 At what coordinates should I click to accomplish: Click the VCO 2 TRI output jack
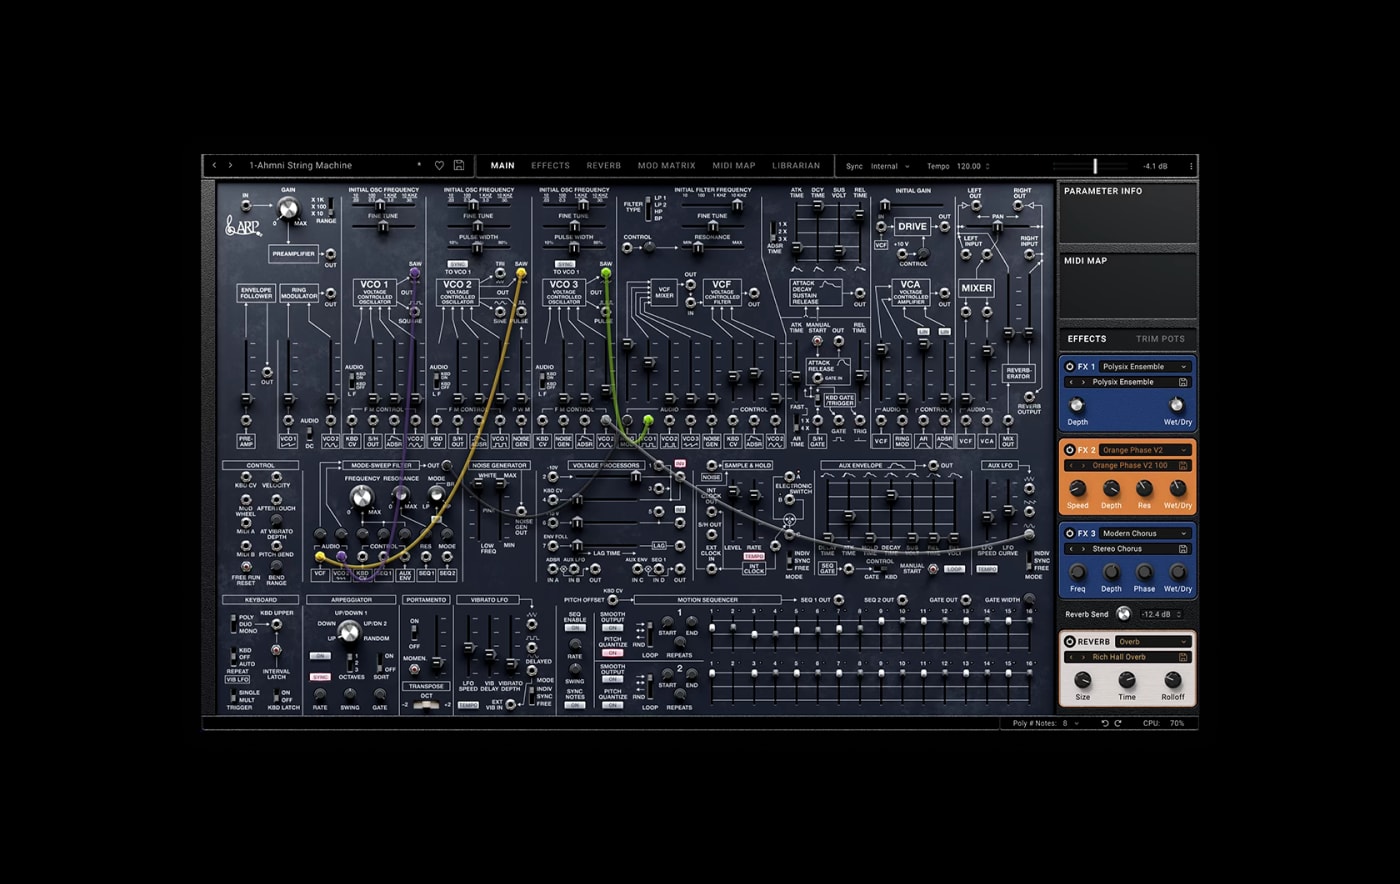point(501,274)
